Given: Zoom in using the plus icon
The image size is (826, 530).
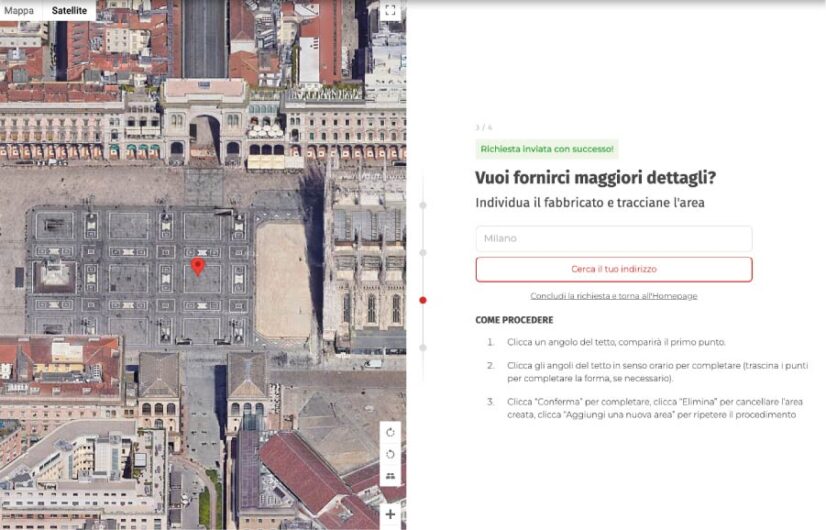Looking at the screenshot, I should (391, 514).
